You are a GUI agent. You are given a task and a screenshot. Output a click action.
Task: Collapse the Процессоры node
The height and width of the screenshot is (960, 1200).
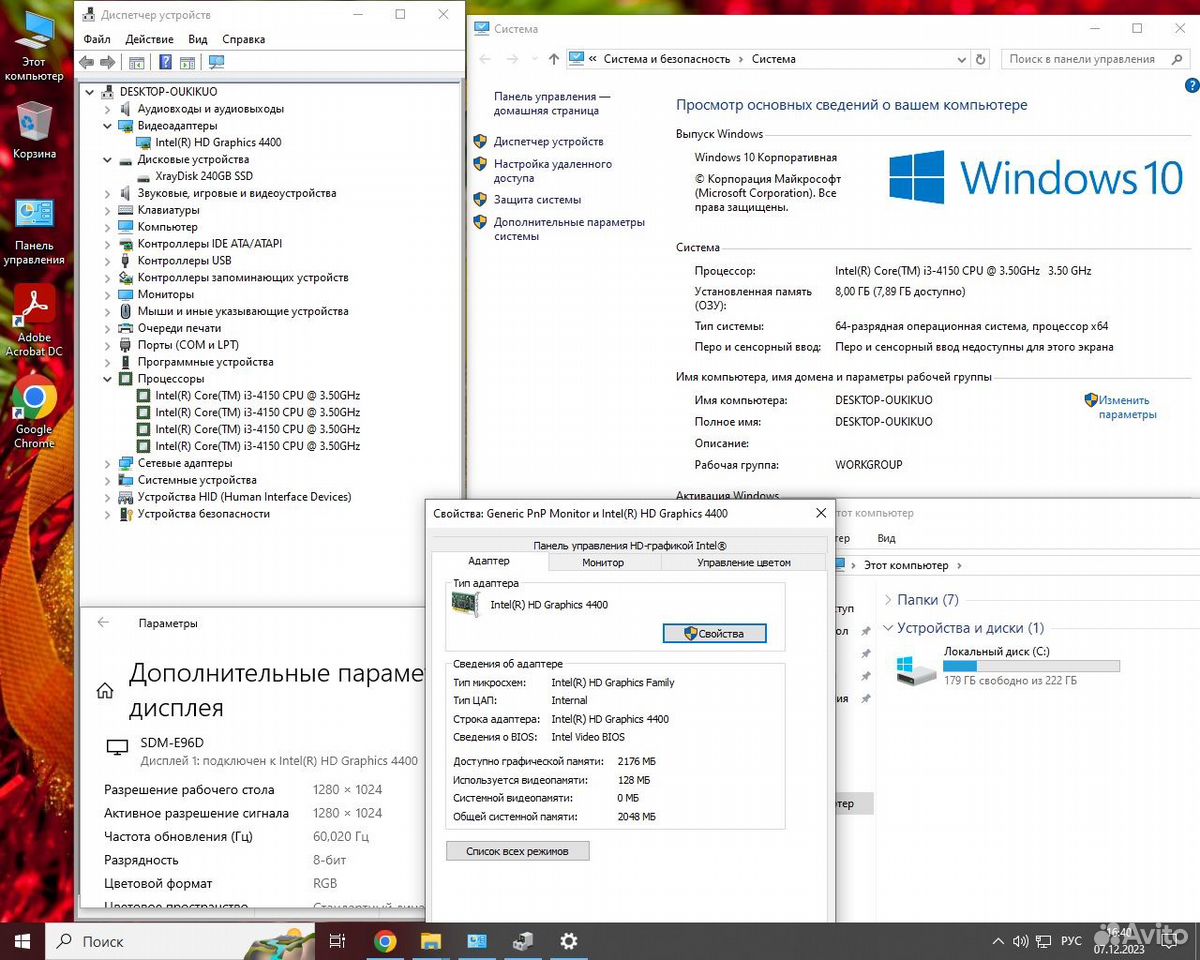pos(108,379)
